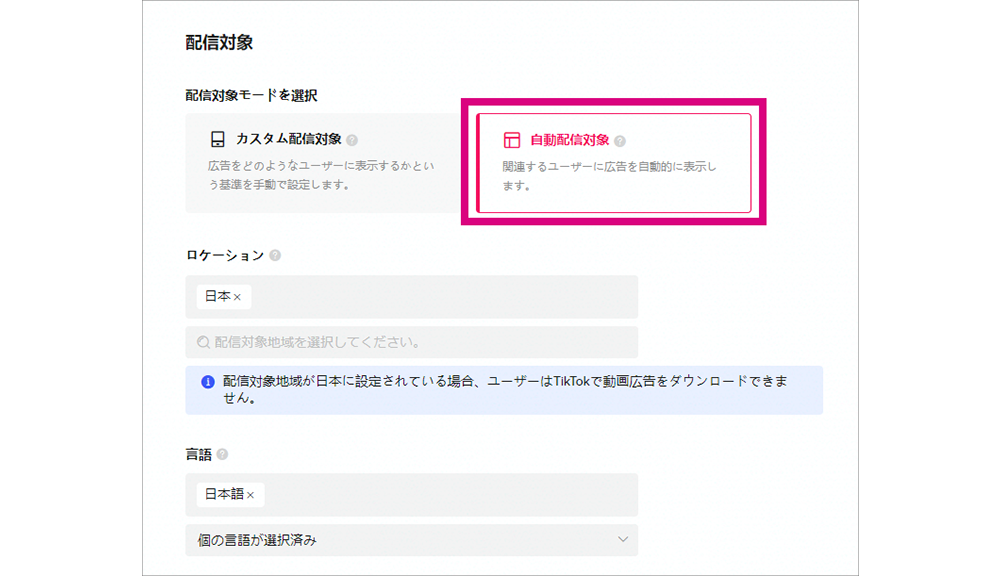This screenshot has height=576, width=1000.
Task: Open help tooltip next to カスタム配信対象
Action: pyautogui.click(x=352, y=140)
